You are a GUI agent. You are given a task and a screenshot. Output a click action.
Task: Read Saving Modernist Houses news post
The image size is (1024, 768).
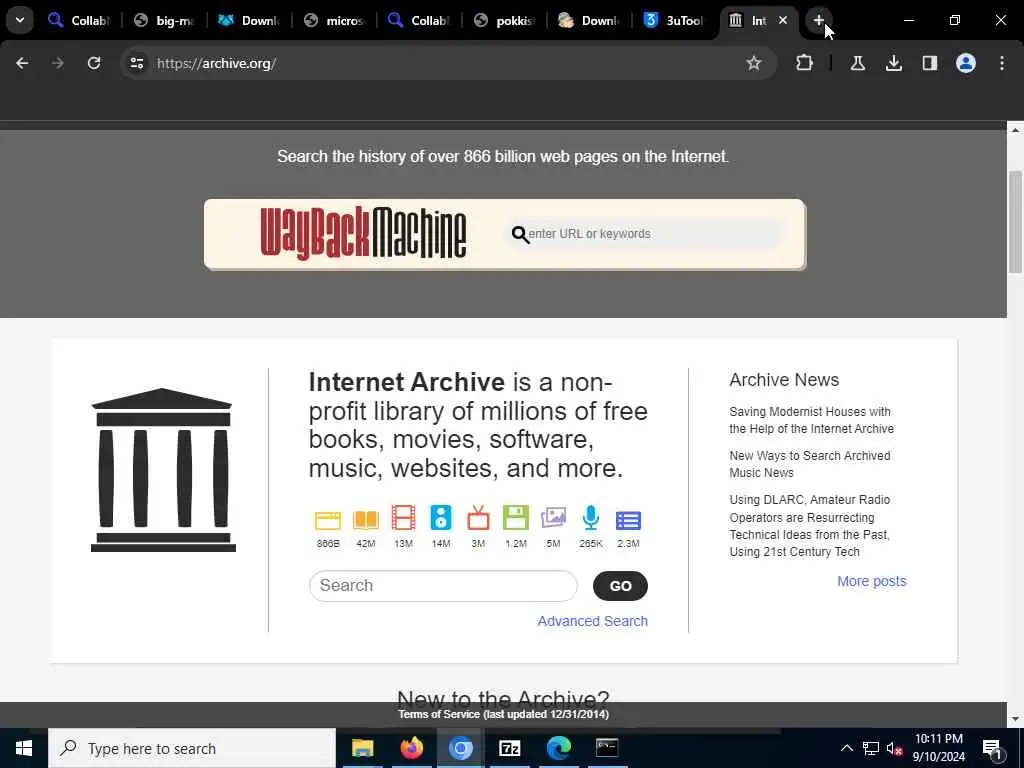(811, 420)
